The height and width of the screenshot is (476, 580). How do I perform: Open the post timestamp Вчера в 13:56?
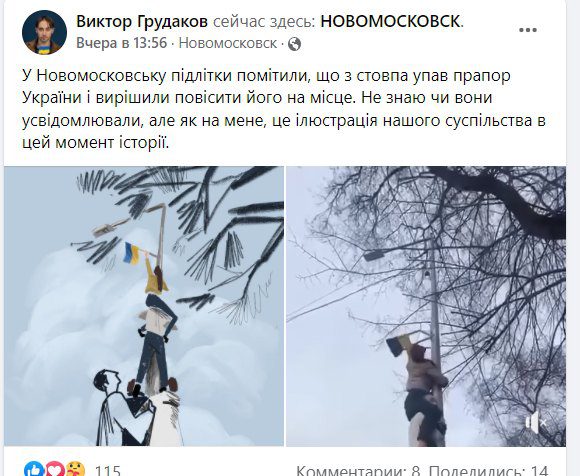point(122,43)
